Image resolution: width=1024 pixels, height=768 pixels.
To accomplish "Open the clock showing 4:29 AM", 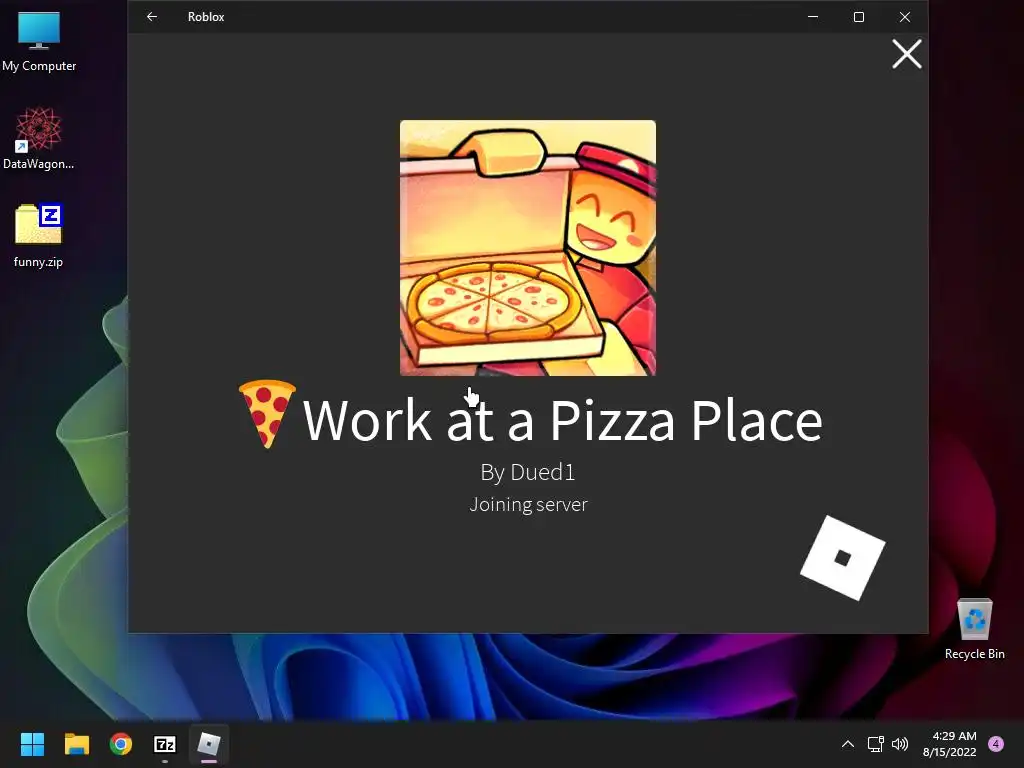I will [x=950, y=744].
